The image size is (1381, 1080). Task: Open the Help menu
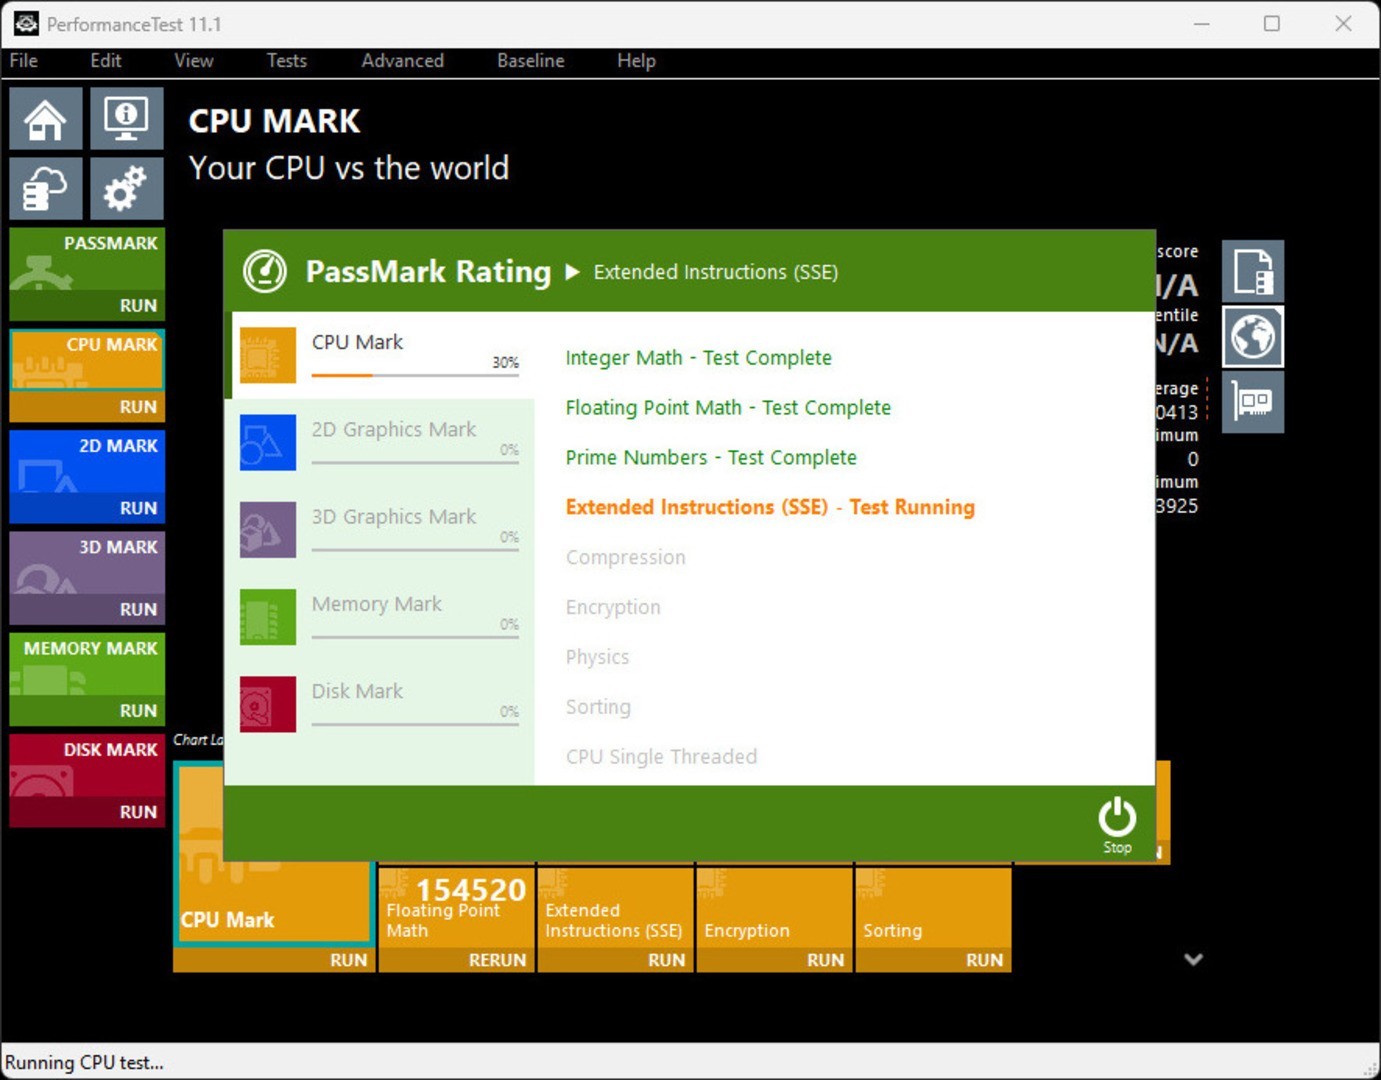(636, 61)
